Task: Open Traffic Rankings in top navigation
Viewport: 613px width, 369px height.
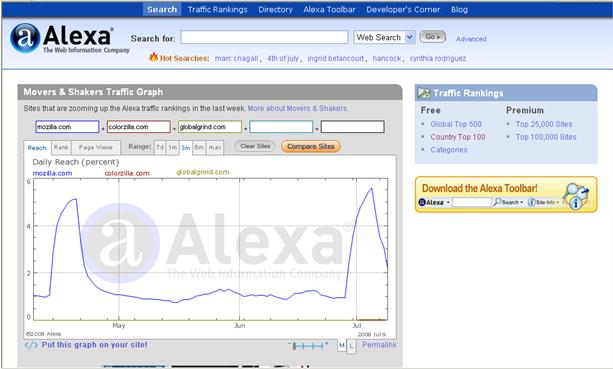Action: tap(217, 9)
